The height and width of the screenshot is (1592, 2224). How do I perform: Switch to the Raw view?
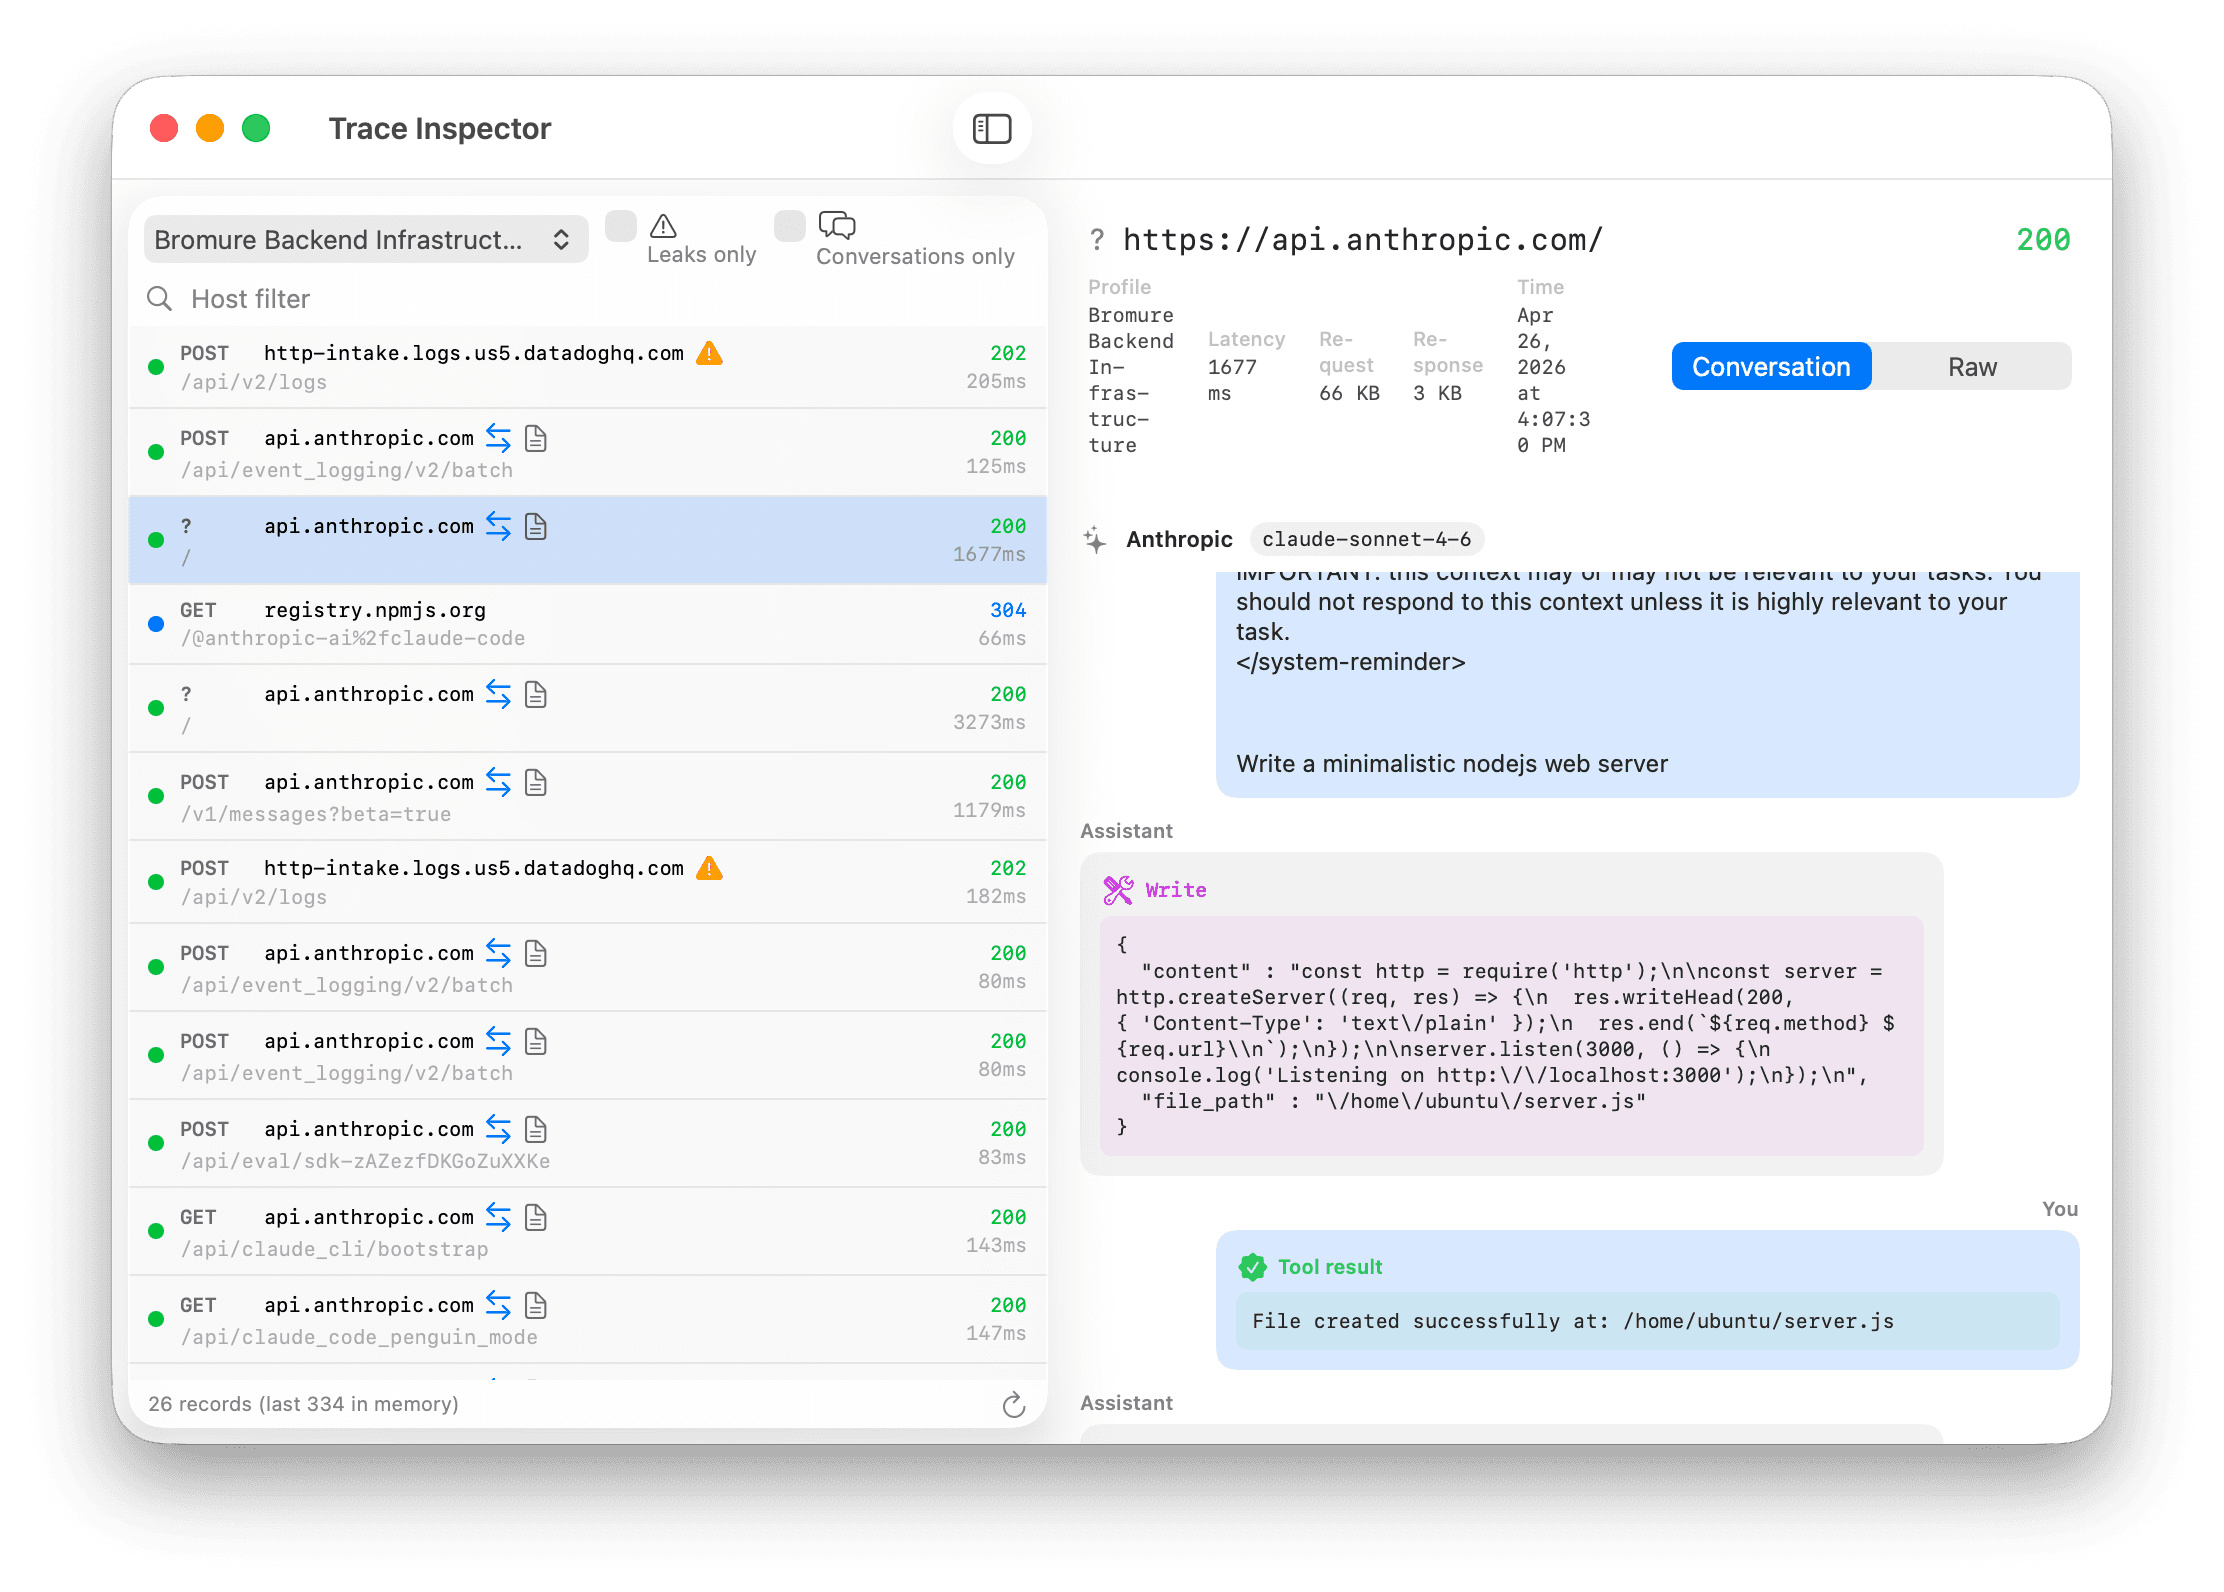coord(1971,366)
